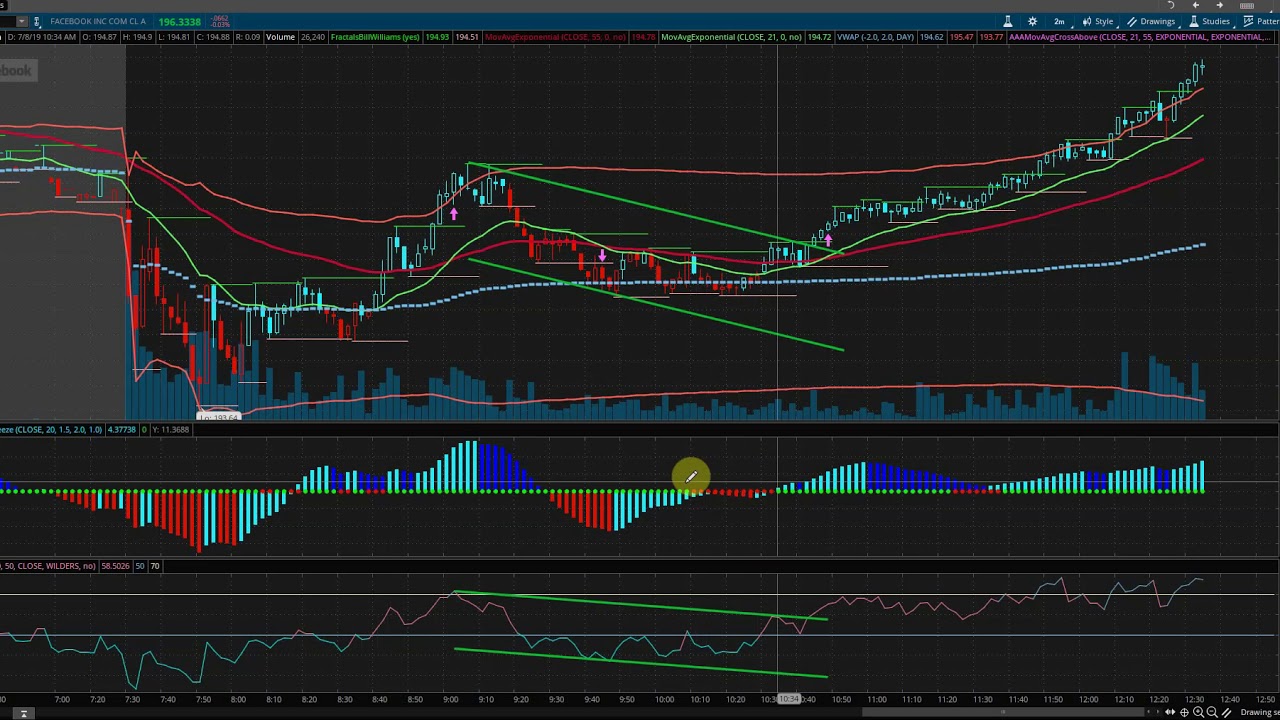
Task: Open chart settings gear icon
Action: [1033, 21]
